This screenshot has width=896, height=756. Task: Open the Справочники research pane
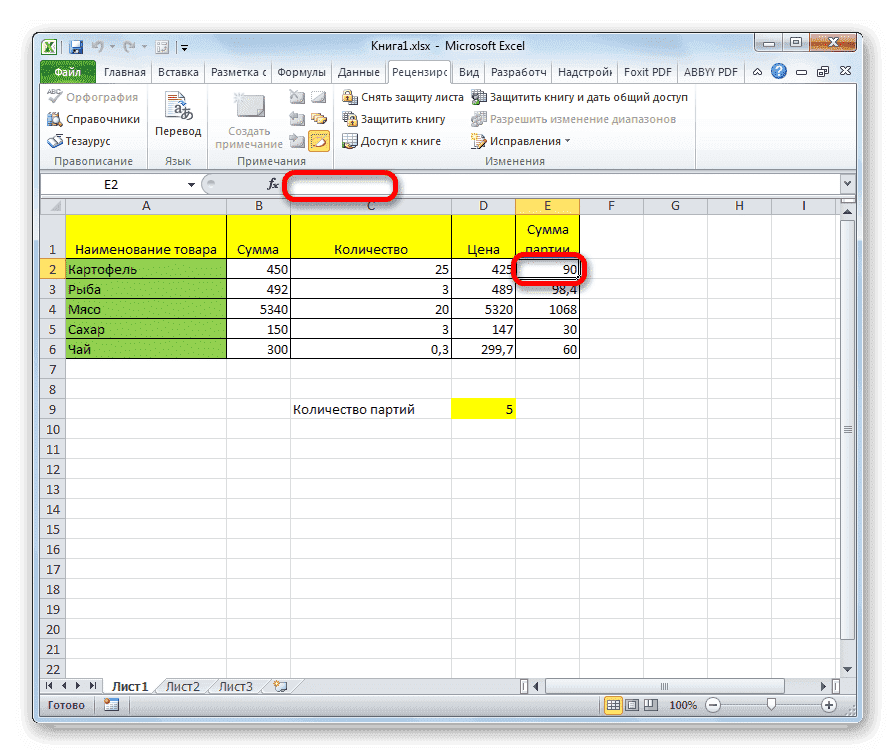(95, 117)
